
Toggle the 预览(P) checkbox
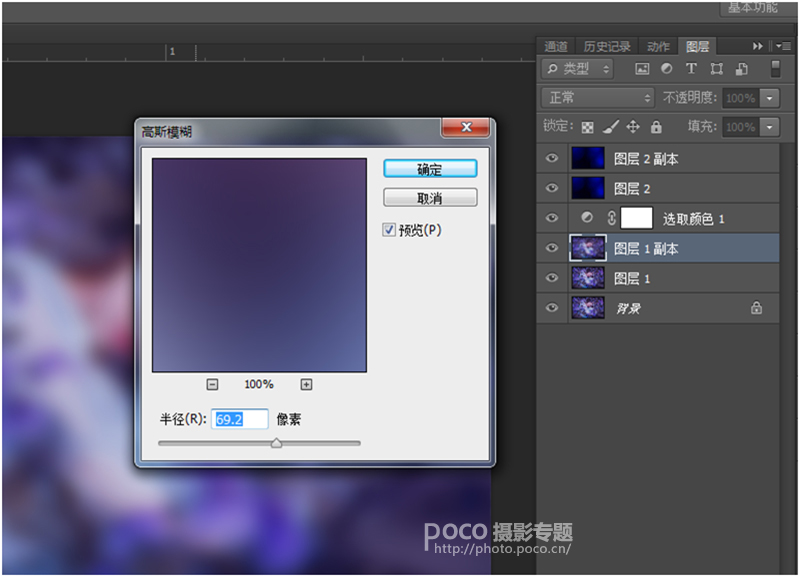[389, 230]
